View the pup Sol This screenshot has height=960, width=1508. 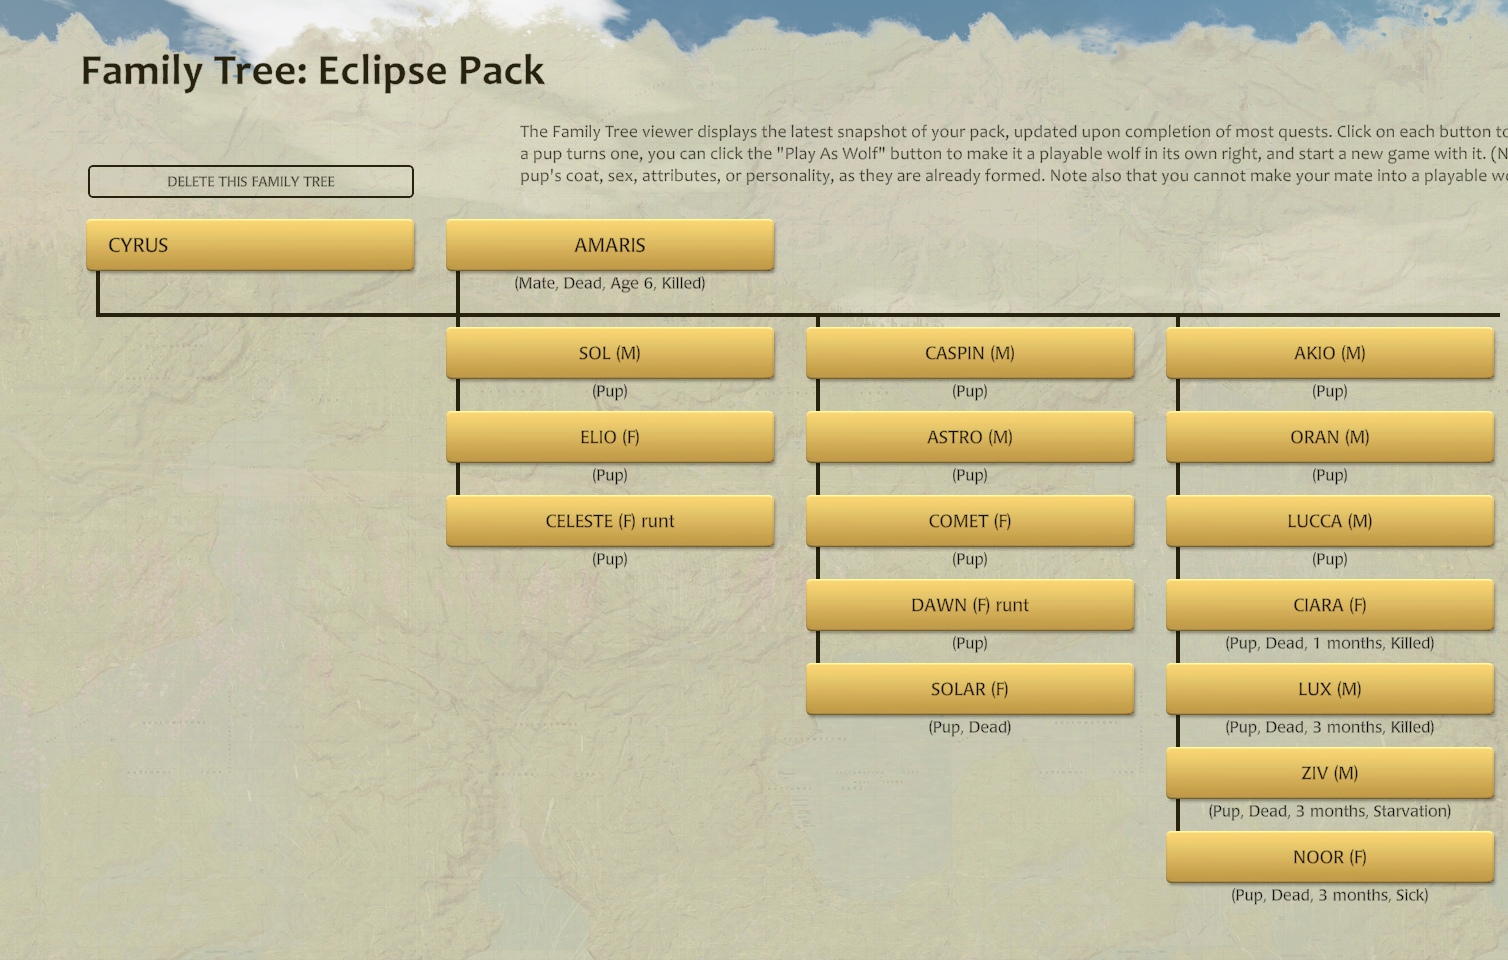pos(610,352)
